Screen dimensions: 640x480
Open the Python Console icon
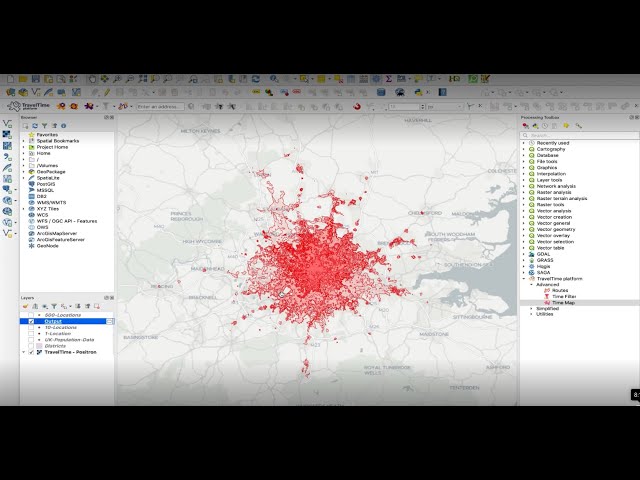click(x=418, y=92)
